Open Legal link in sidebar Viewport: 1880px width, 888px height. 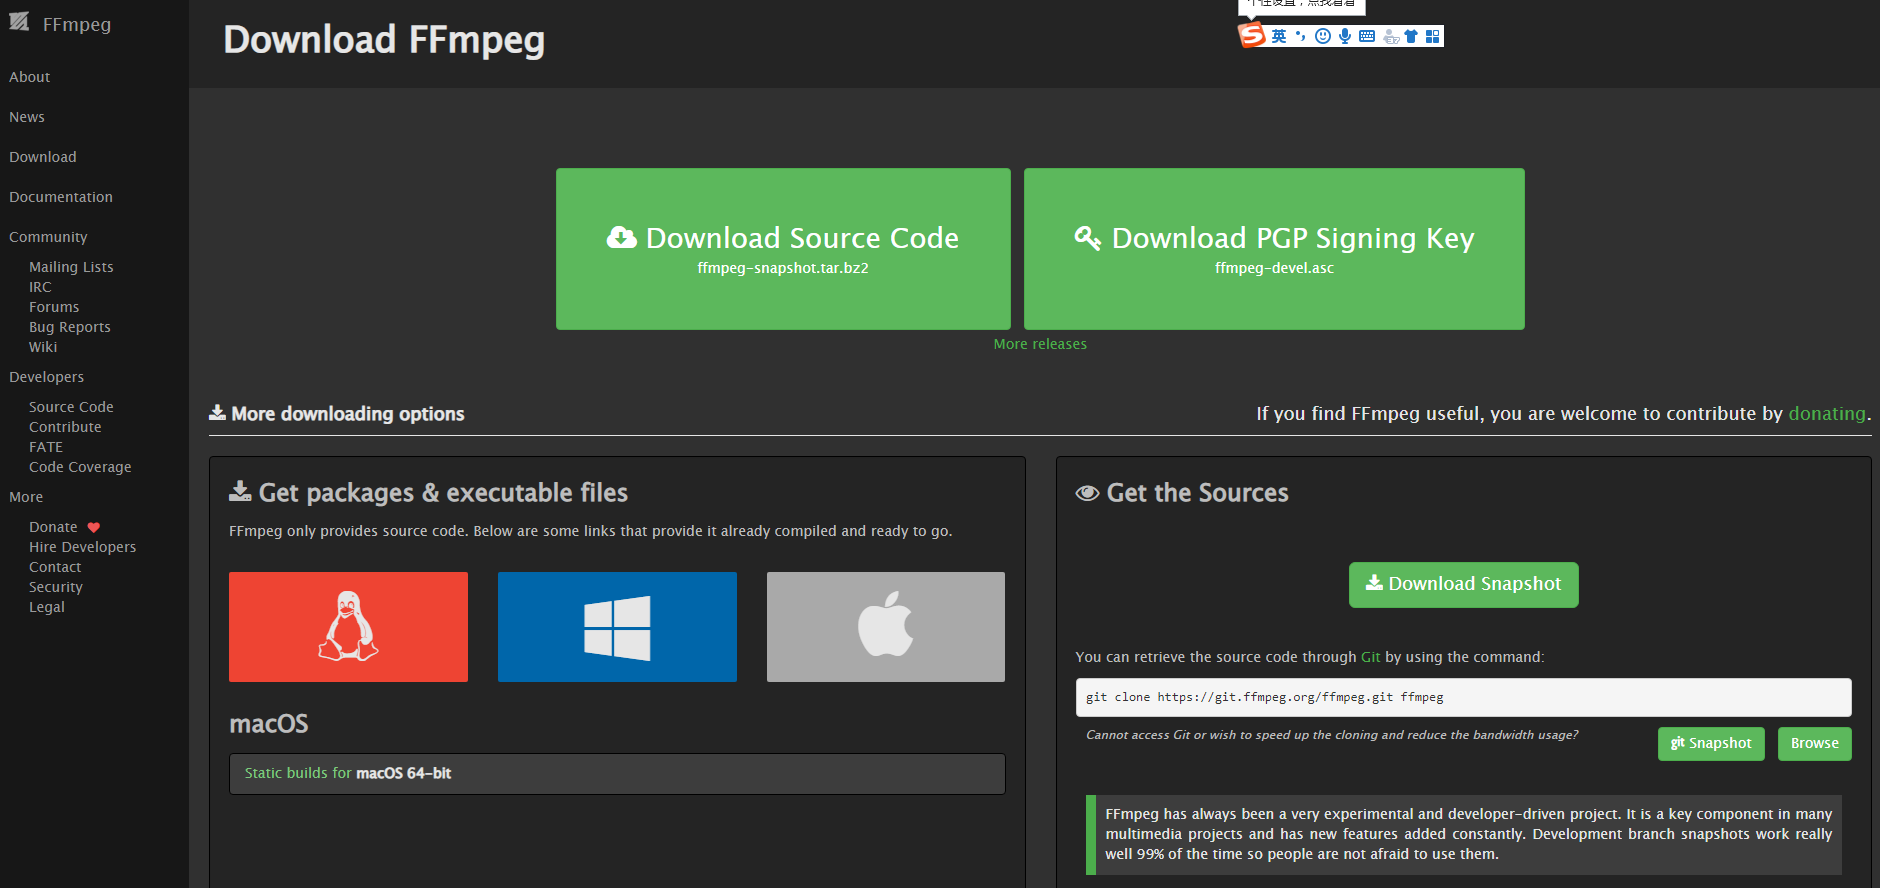47,607
